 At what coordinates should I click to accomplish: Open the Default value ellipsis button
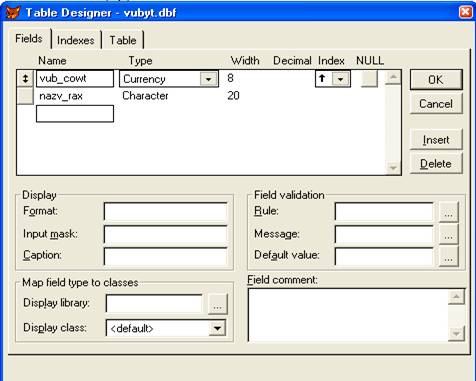[448, 256]
